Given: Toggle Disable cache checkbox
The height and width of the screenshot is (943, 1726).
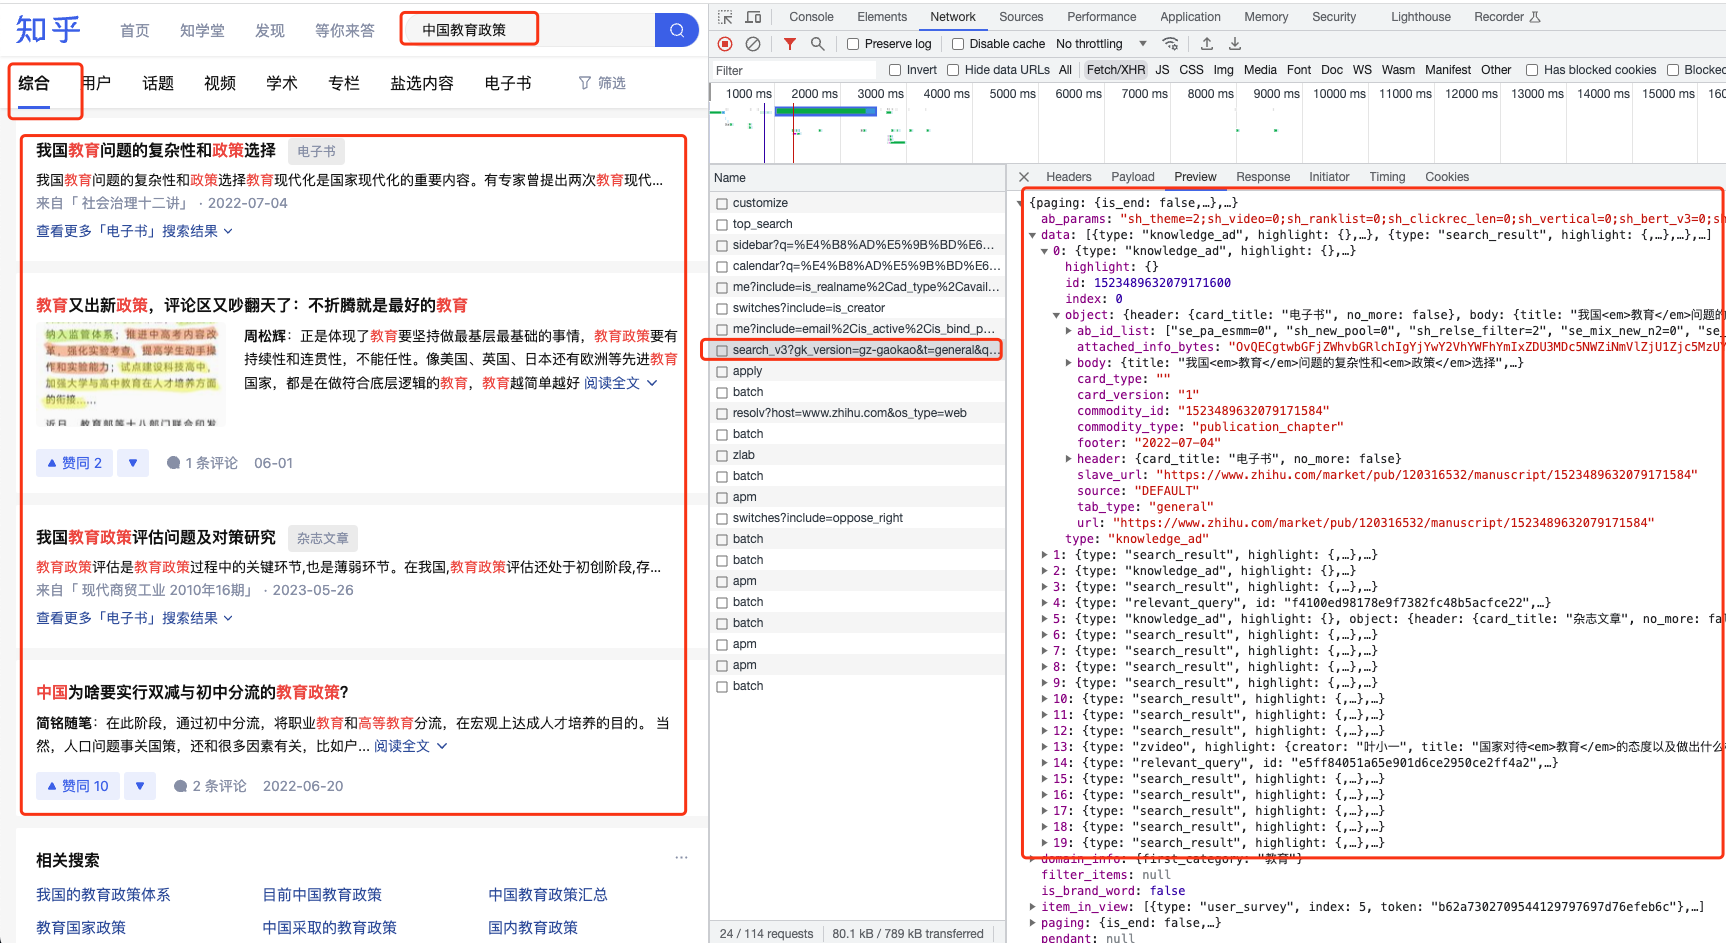Looking at the screenshot, I should pos(958,44).
